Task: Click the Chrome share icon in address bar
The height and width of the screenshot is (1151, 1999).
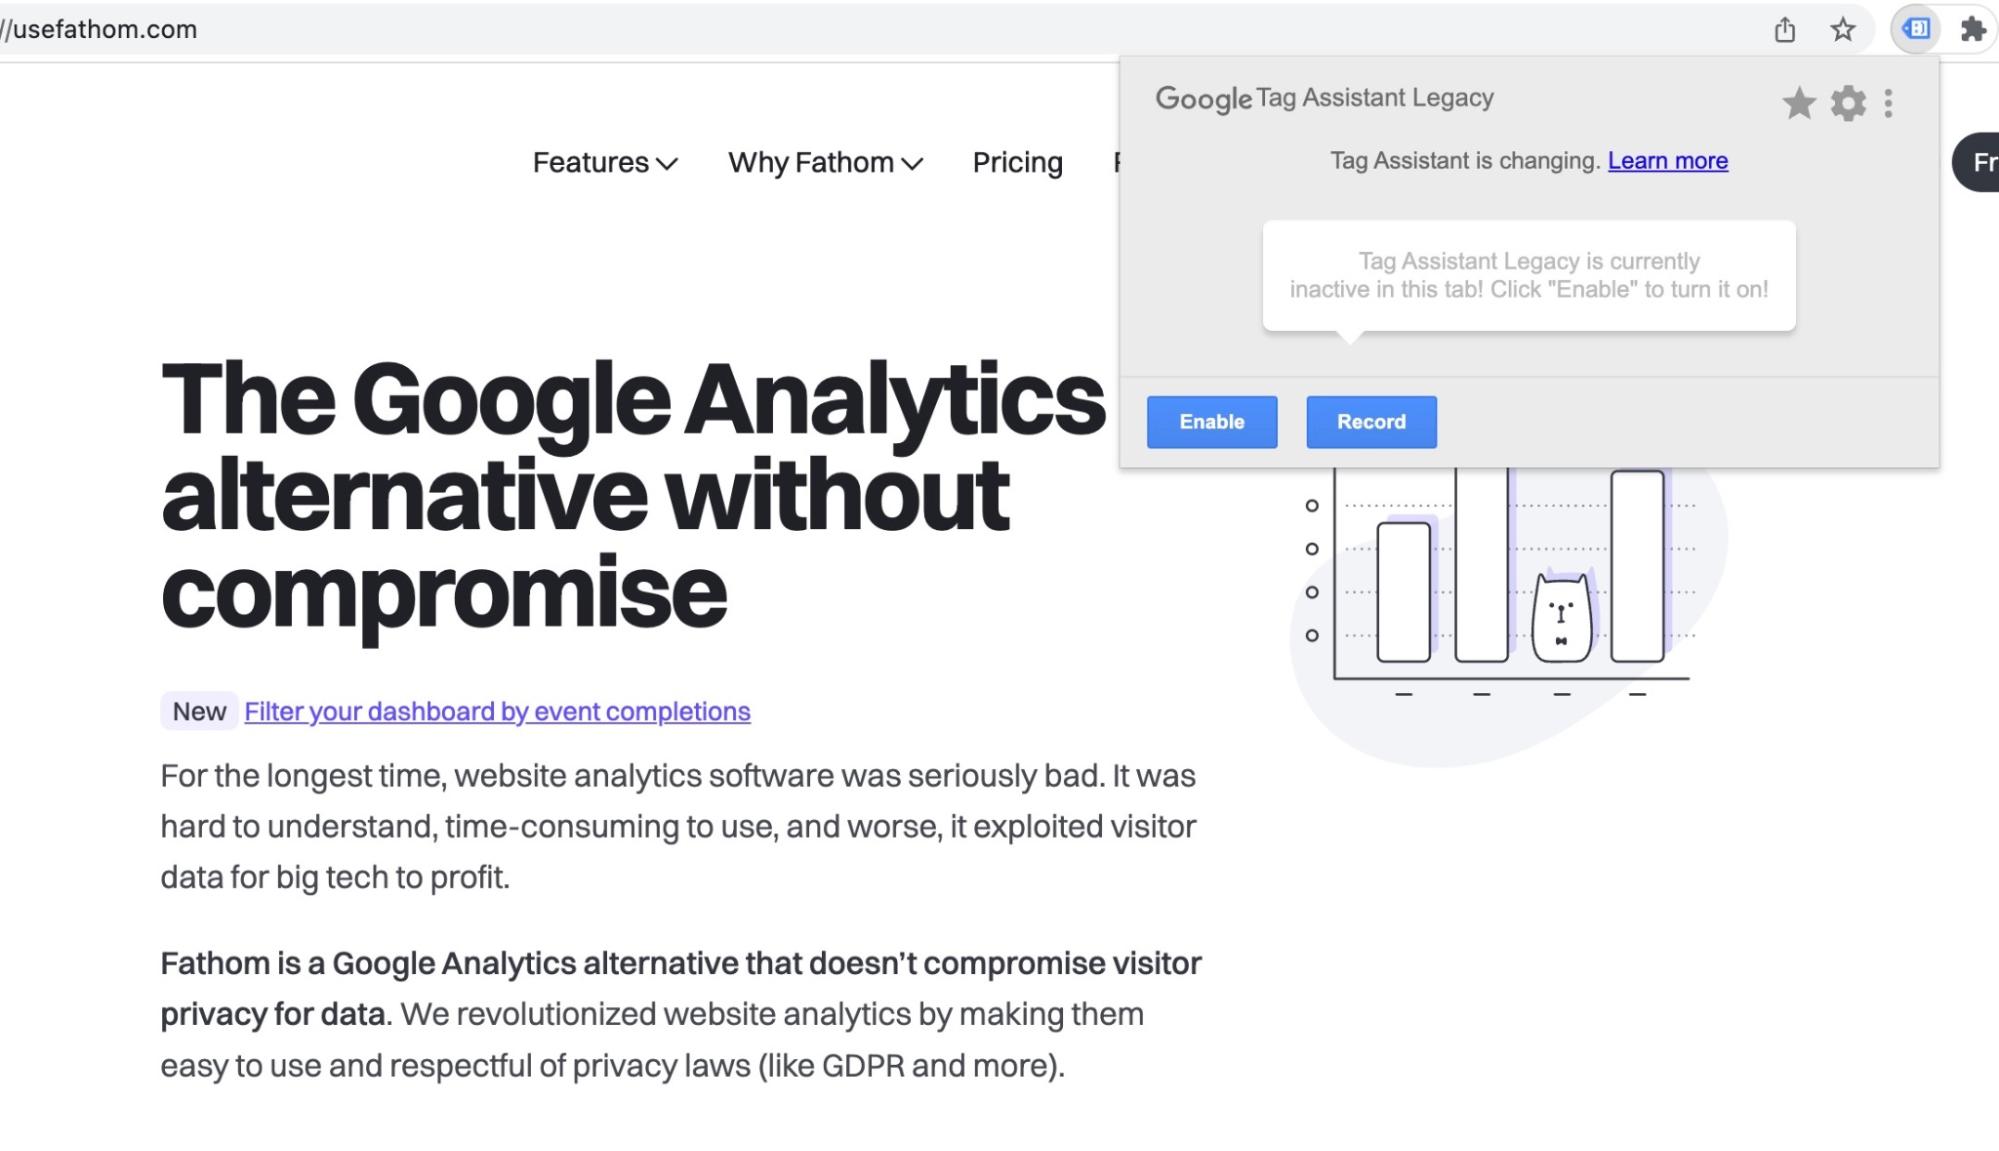Action: point(1785,30)
